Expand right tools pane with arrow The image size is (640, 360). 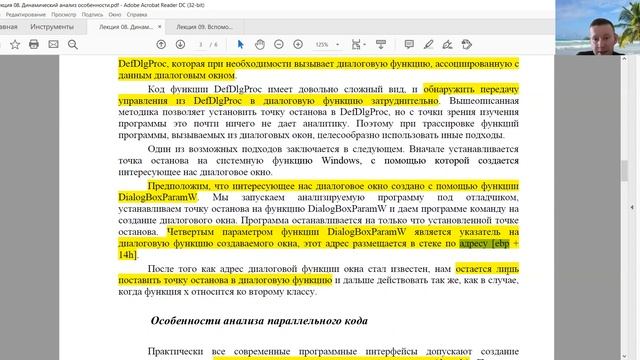point(632,207)
